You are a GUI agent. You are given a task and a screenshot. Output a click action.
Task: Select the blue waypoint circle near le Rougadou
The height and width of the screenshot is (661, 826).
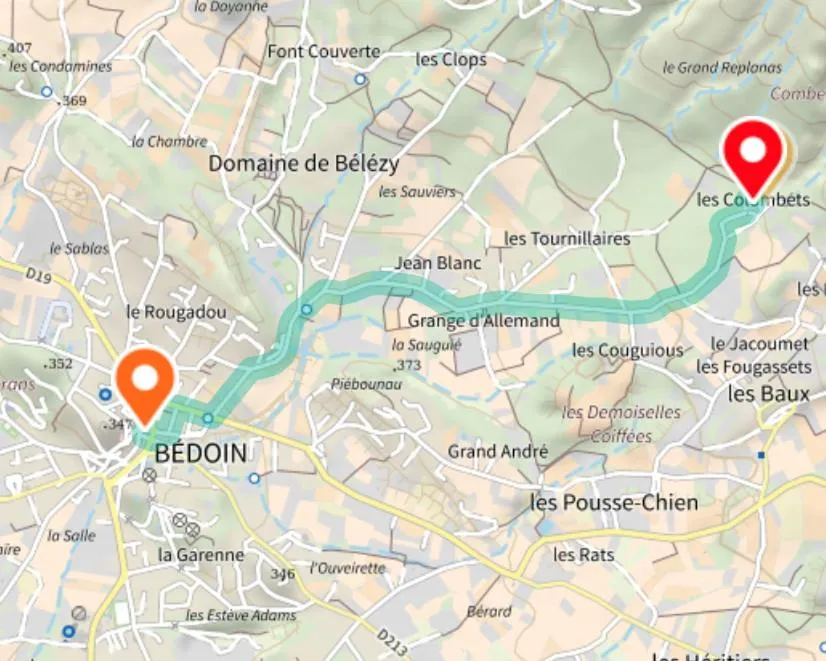click(307, 310)
